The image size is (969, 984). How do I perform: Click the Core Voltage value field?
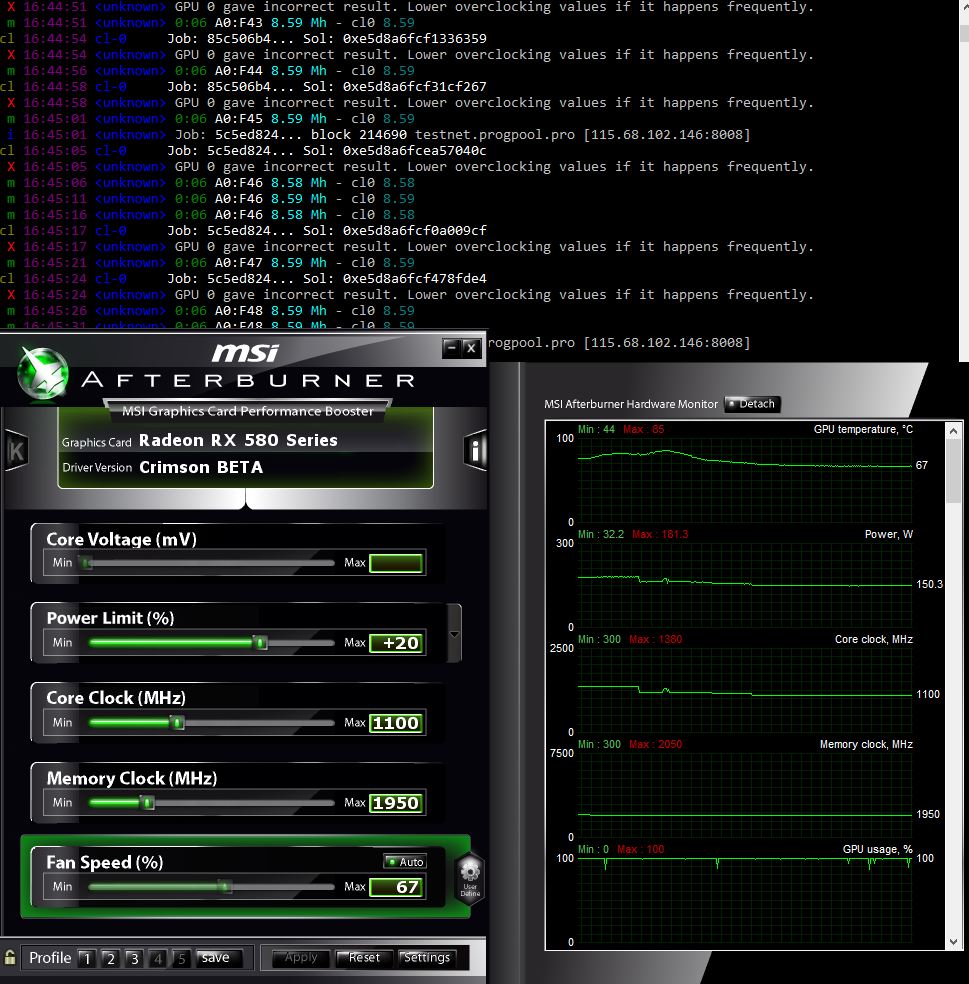[395, 563]
